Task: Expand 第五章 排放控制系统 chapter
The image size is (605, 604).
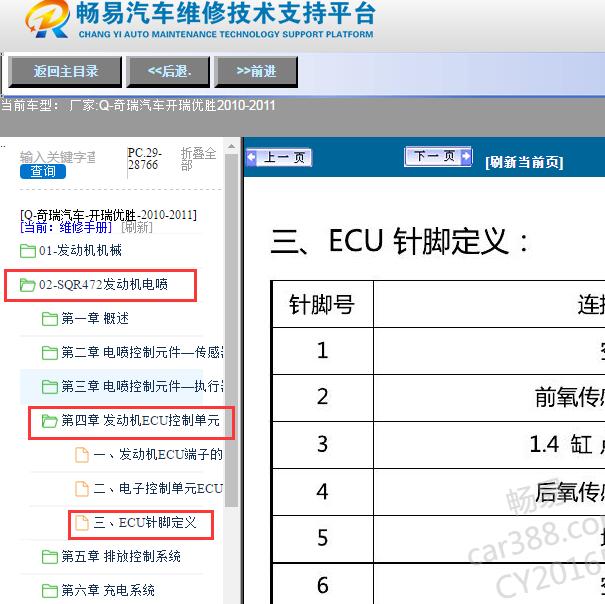Action: [x=121, y=557]
